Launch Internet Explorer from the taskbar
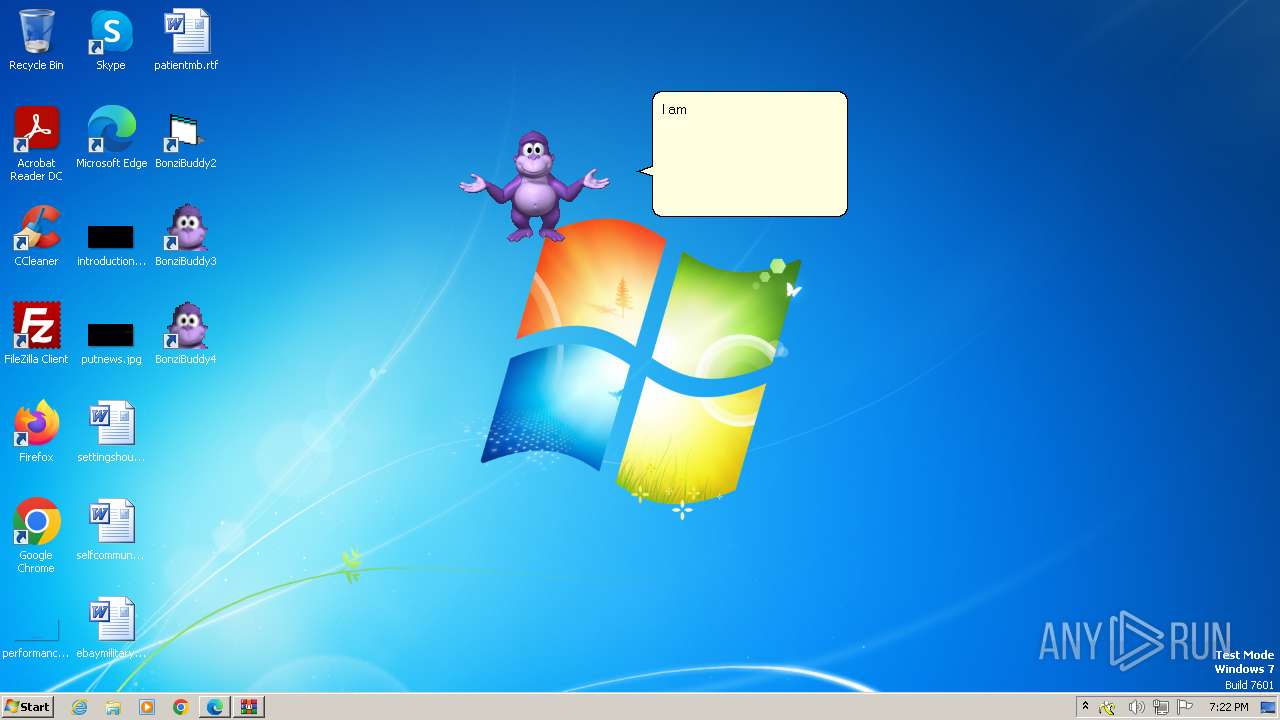 click(79, 707)
